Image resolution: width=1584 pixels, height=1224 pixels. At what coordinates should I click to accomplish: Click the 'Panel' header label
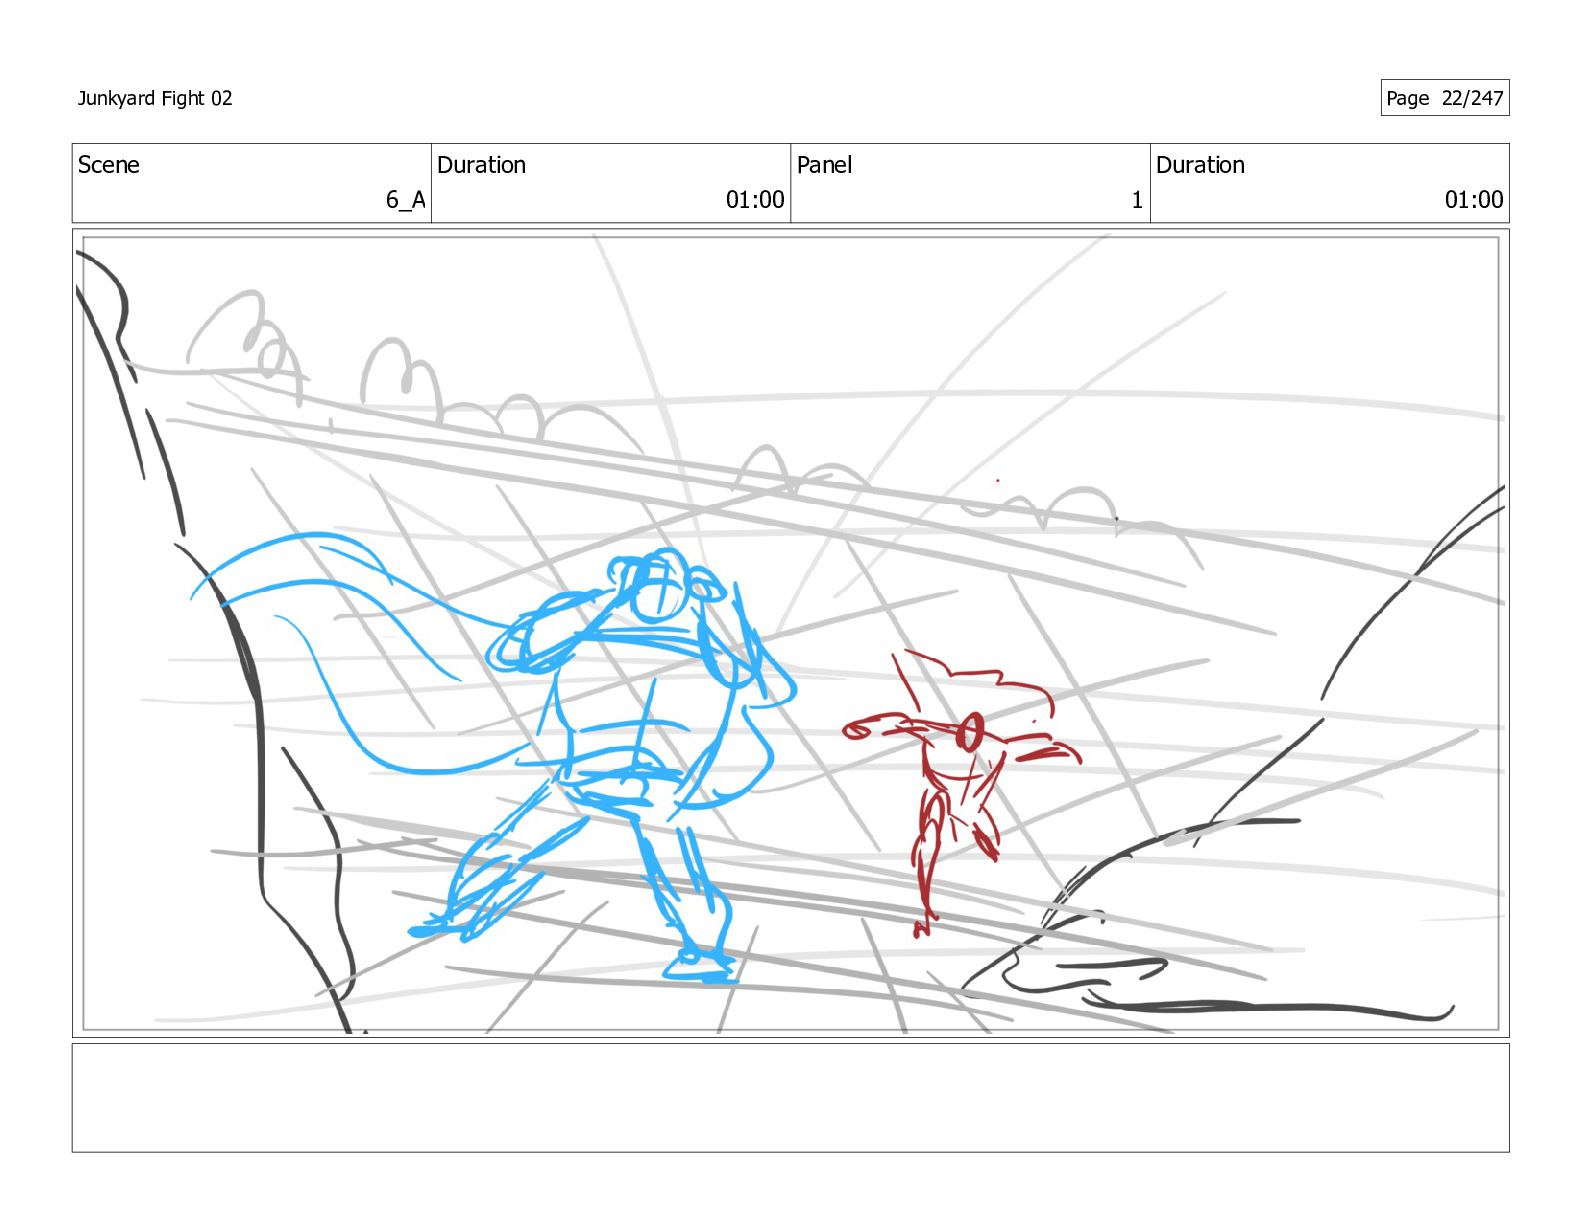pos(824,165)
